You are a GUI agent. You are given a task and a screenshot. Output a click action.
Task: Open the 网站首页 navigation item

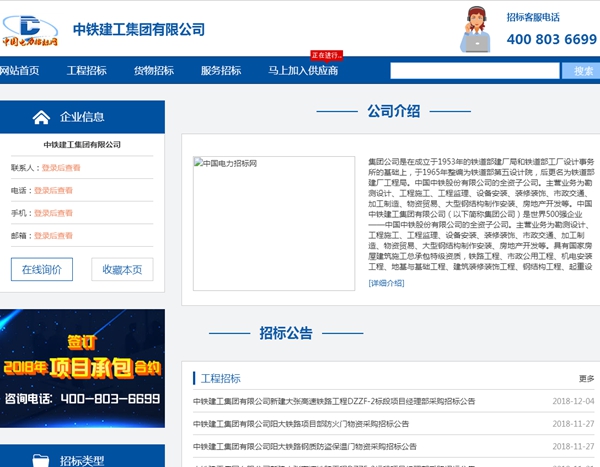point(19,71)
